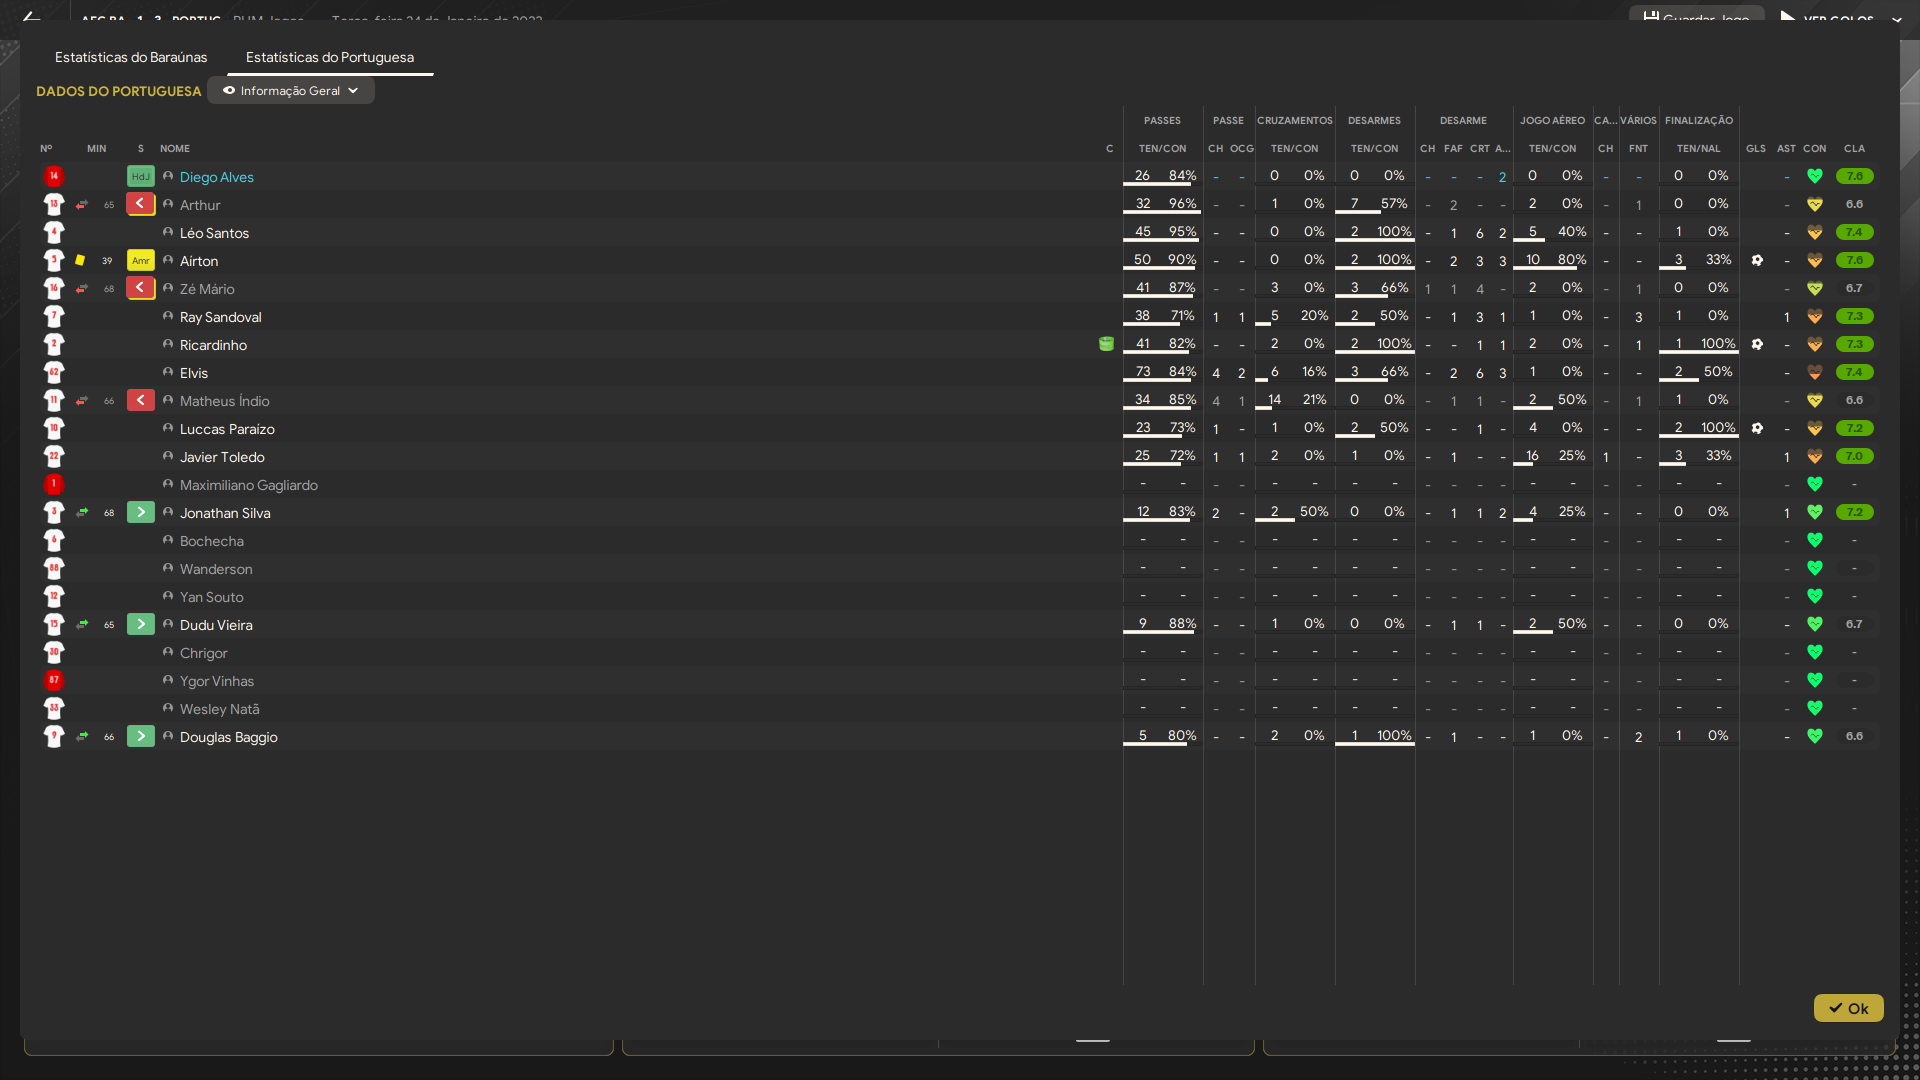Click the info icon beside Wanderson
Viewport: 1920px width, 1080px height.
tap(168, 568)
